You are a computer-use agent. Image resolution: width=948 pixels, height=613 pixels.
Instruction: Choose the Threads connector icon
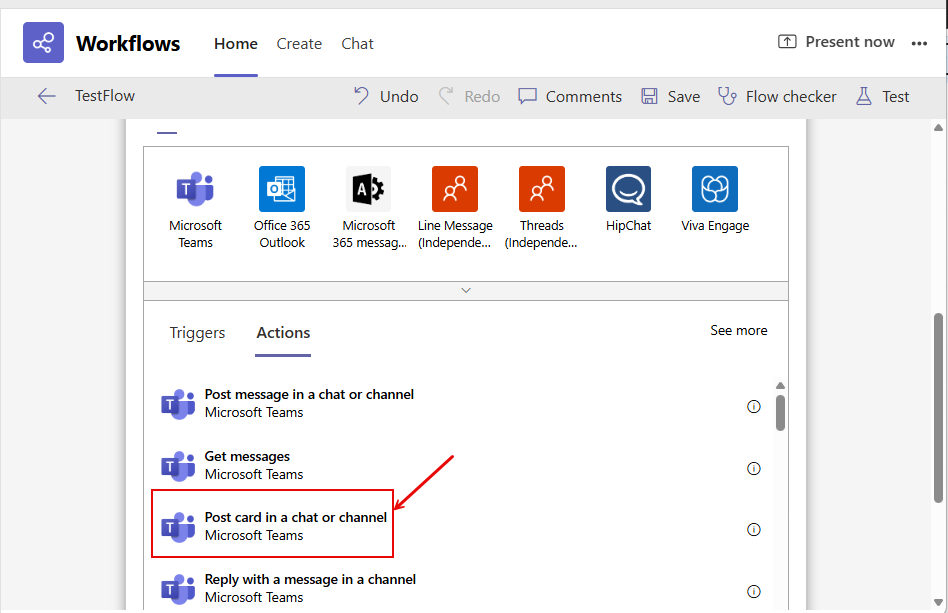tap(542, 189)
